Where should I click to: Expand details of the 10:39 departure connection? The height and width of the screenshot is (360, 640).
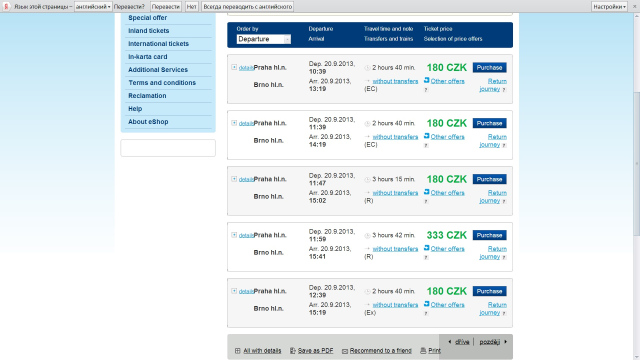click(234, 67)
